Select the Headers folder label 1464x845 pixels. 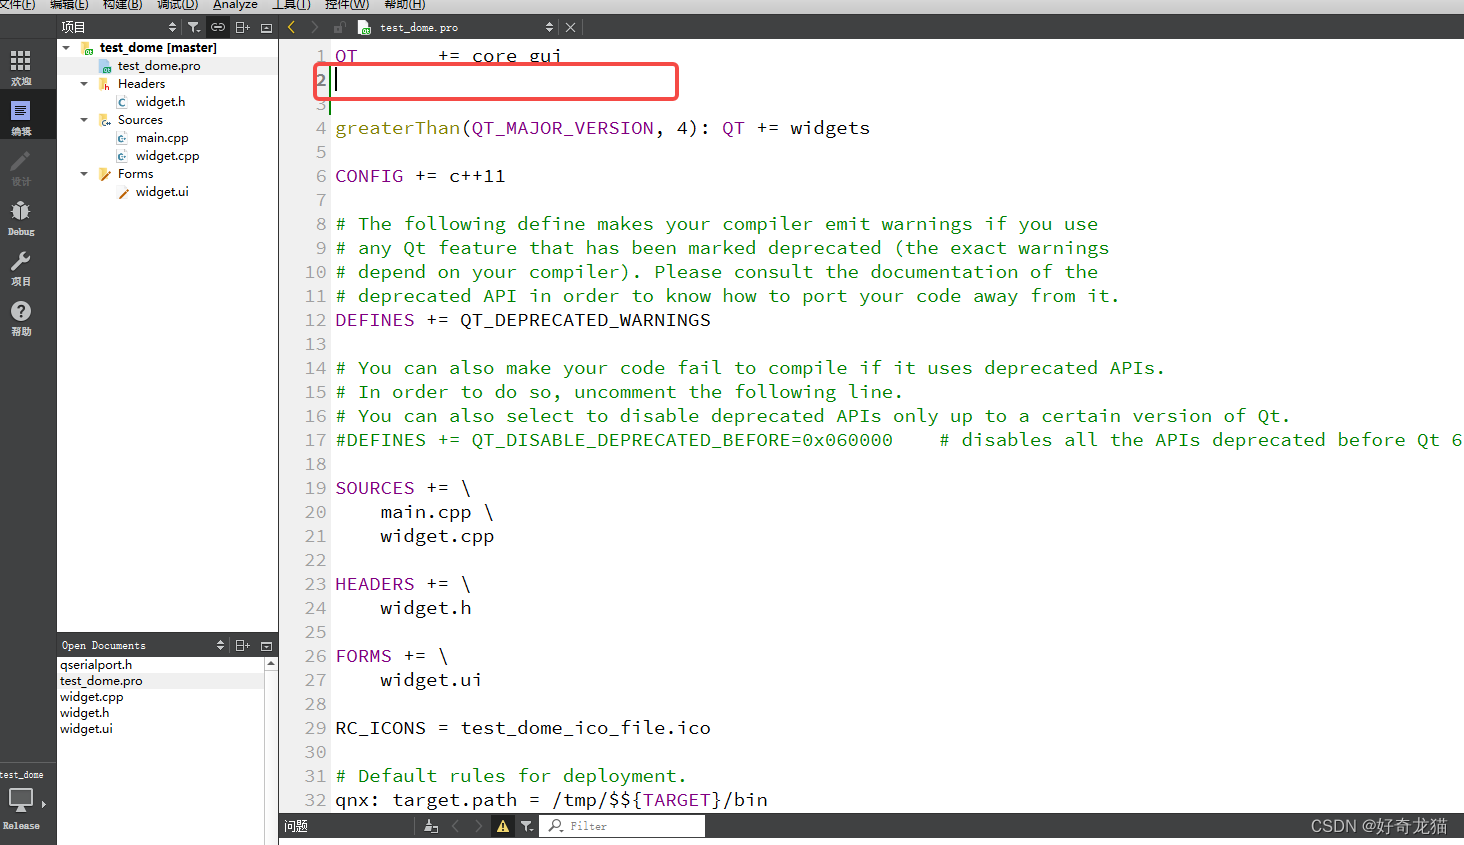[141, 84]
